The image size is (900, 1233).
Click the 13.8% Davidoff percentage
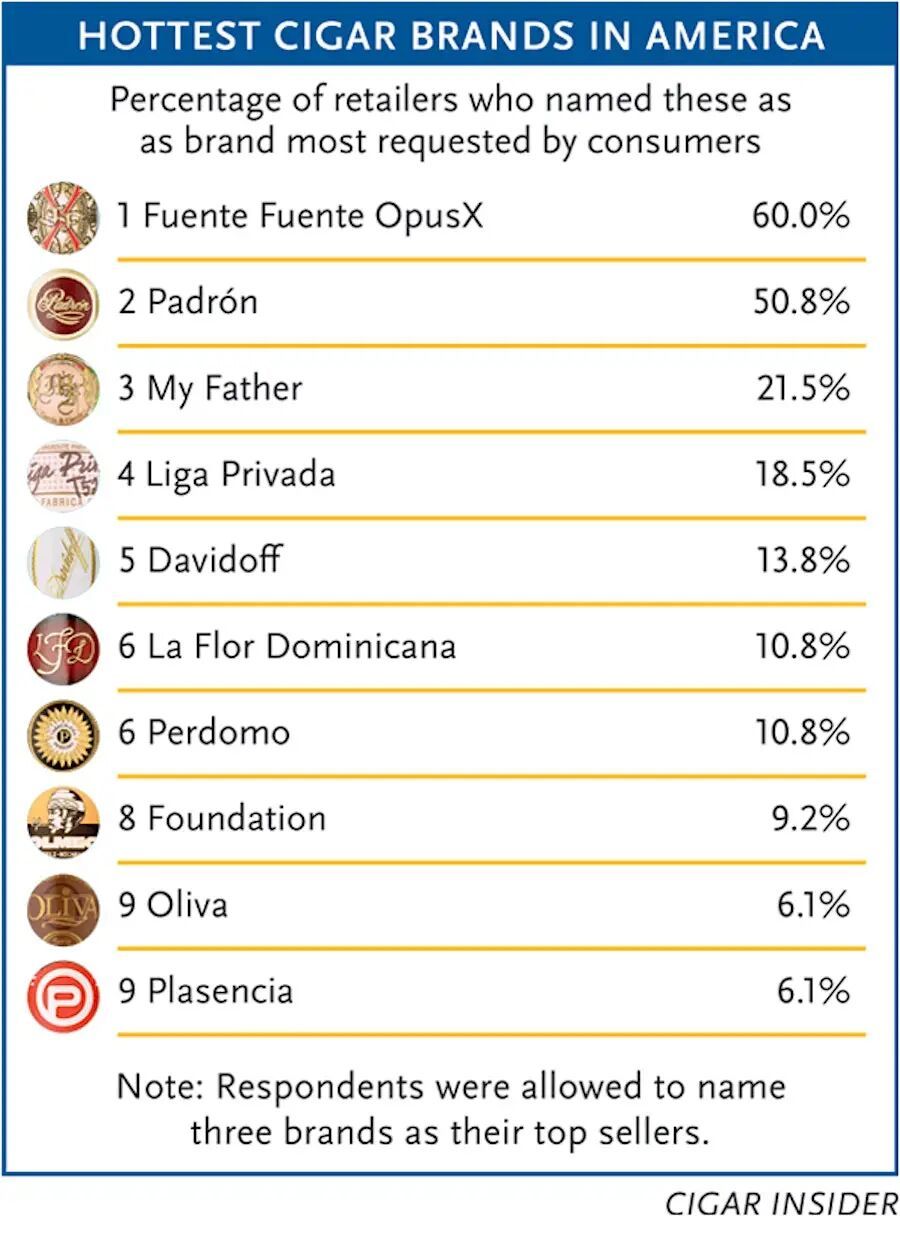point(800,560)
